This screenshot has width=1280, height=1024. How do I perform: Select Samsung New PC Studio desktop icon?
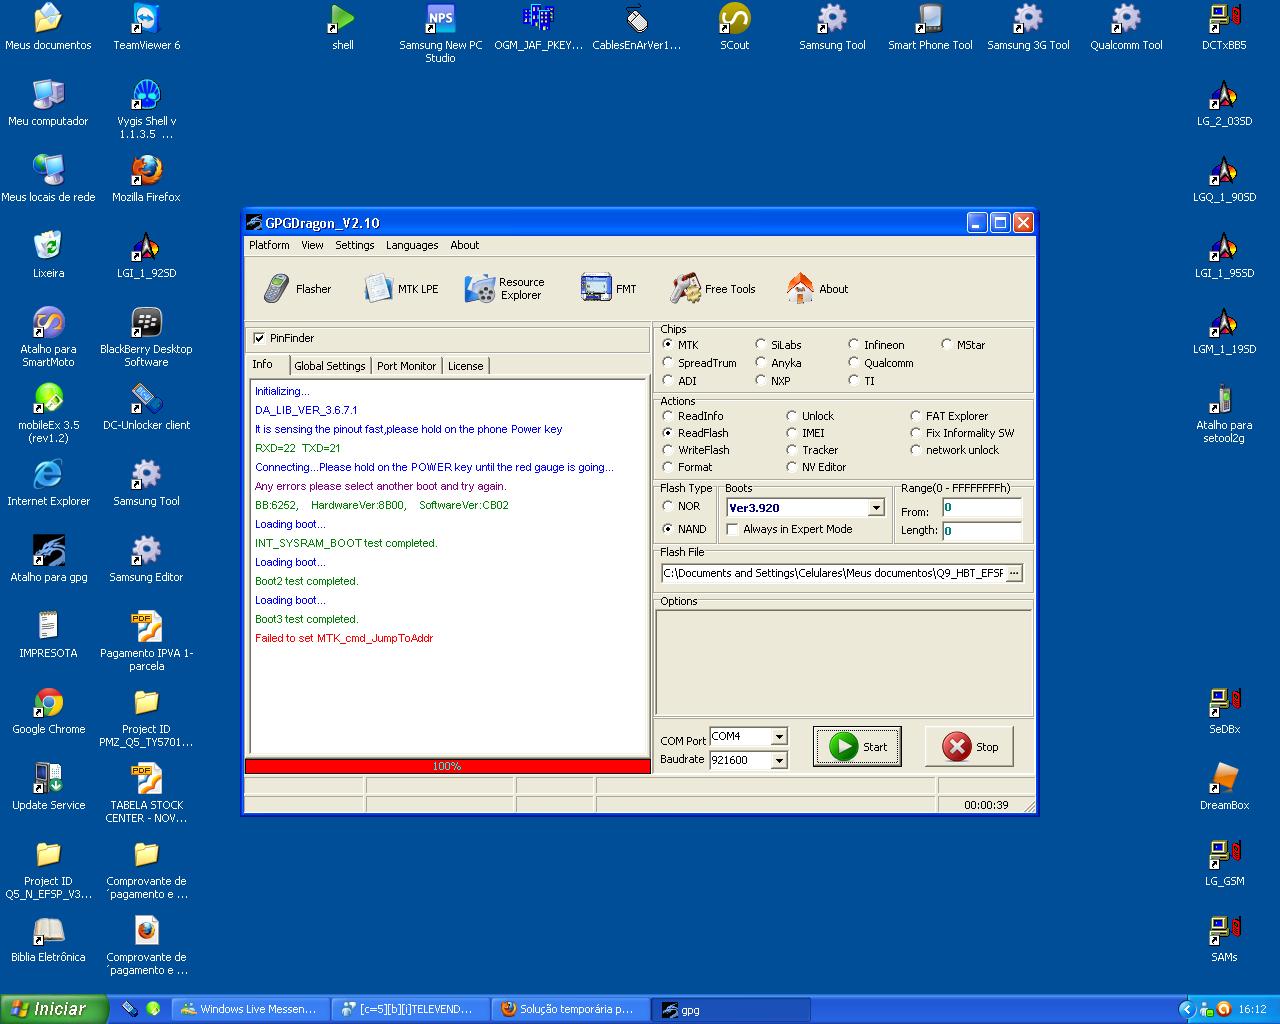click(441, 34)
